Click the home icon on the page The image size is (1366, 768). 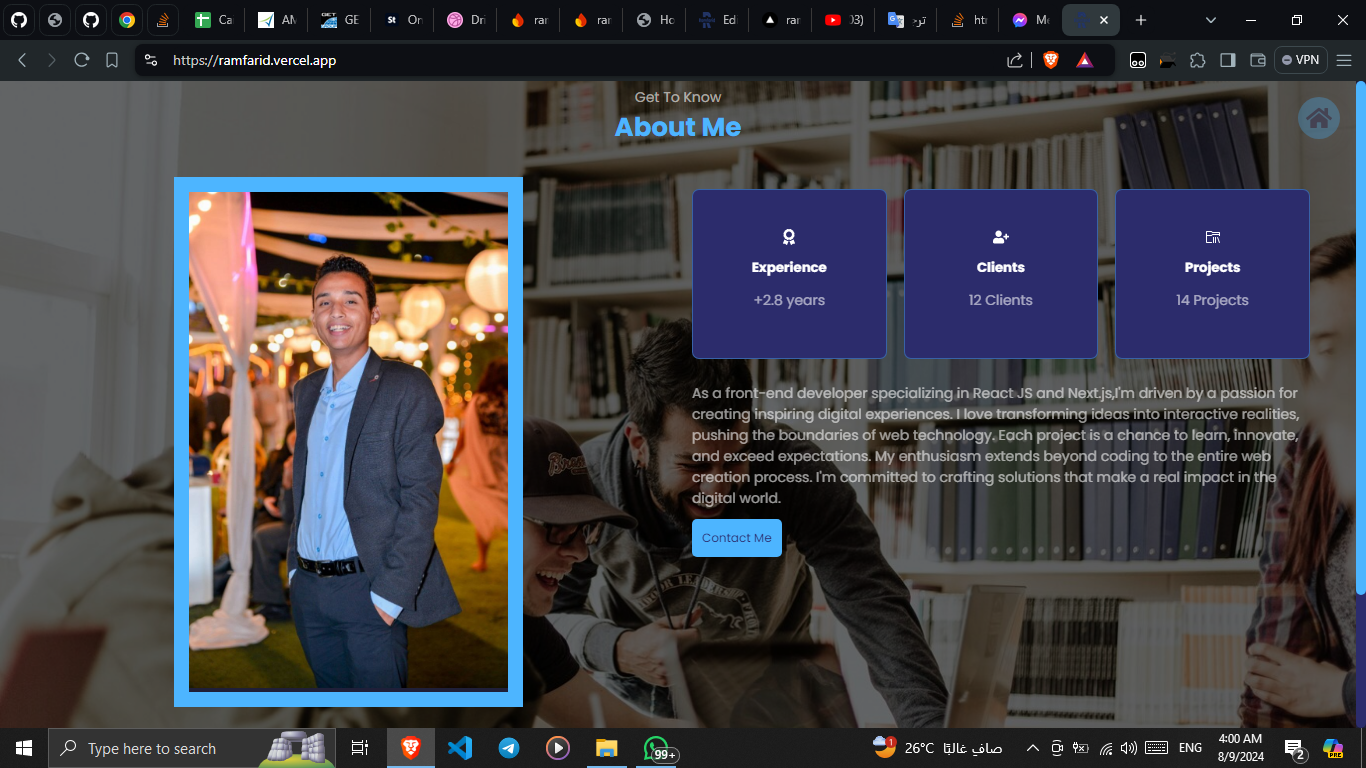pos(1319,118)
